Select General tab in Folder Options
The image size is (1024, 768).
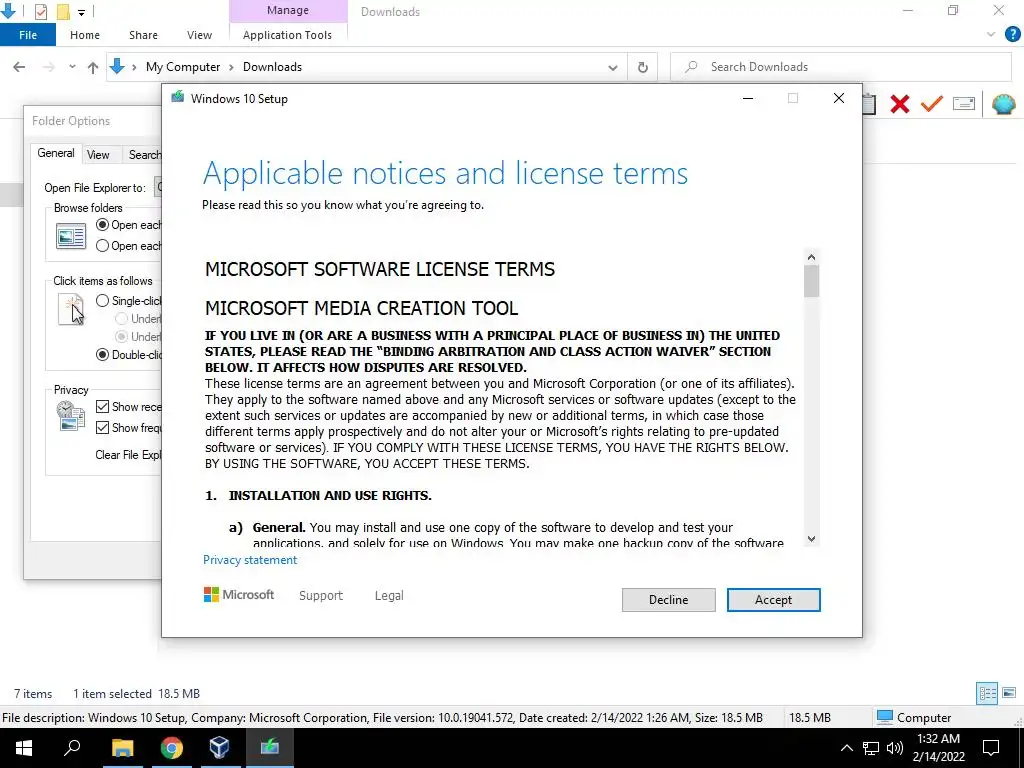56,153
